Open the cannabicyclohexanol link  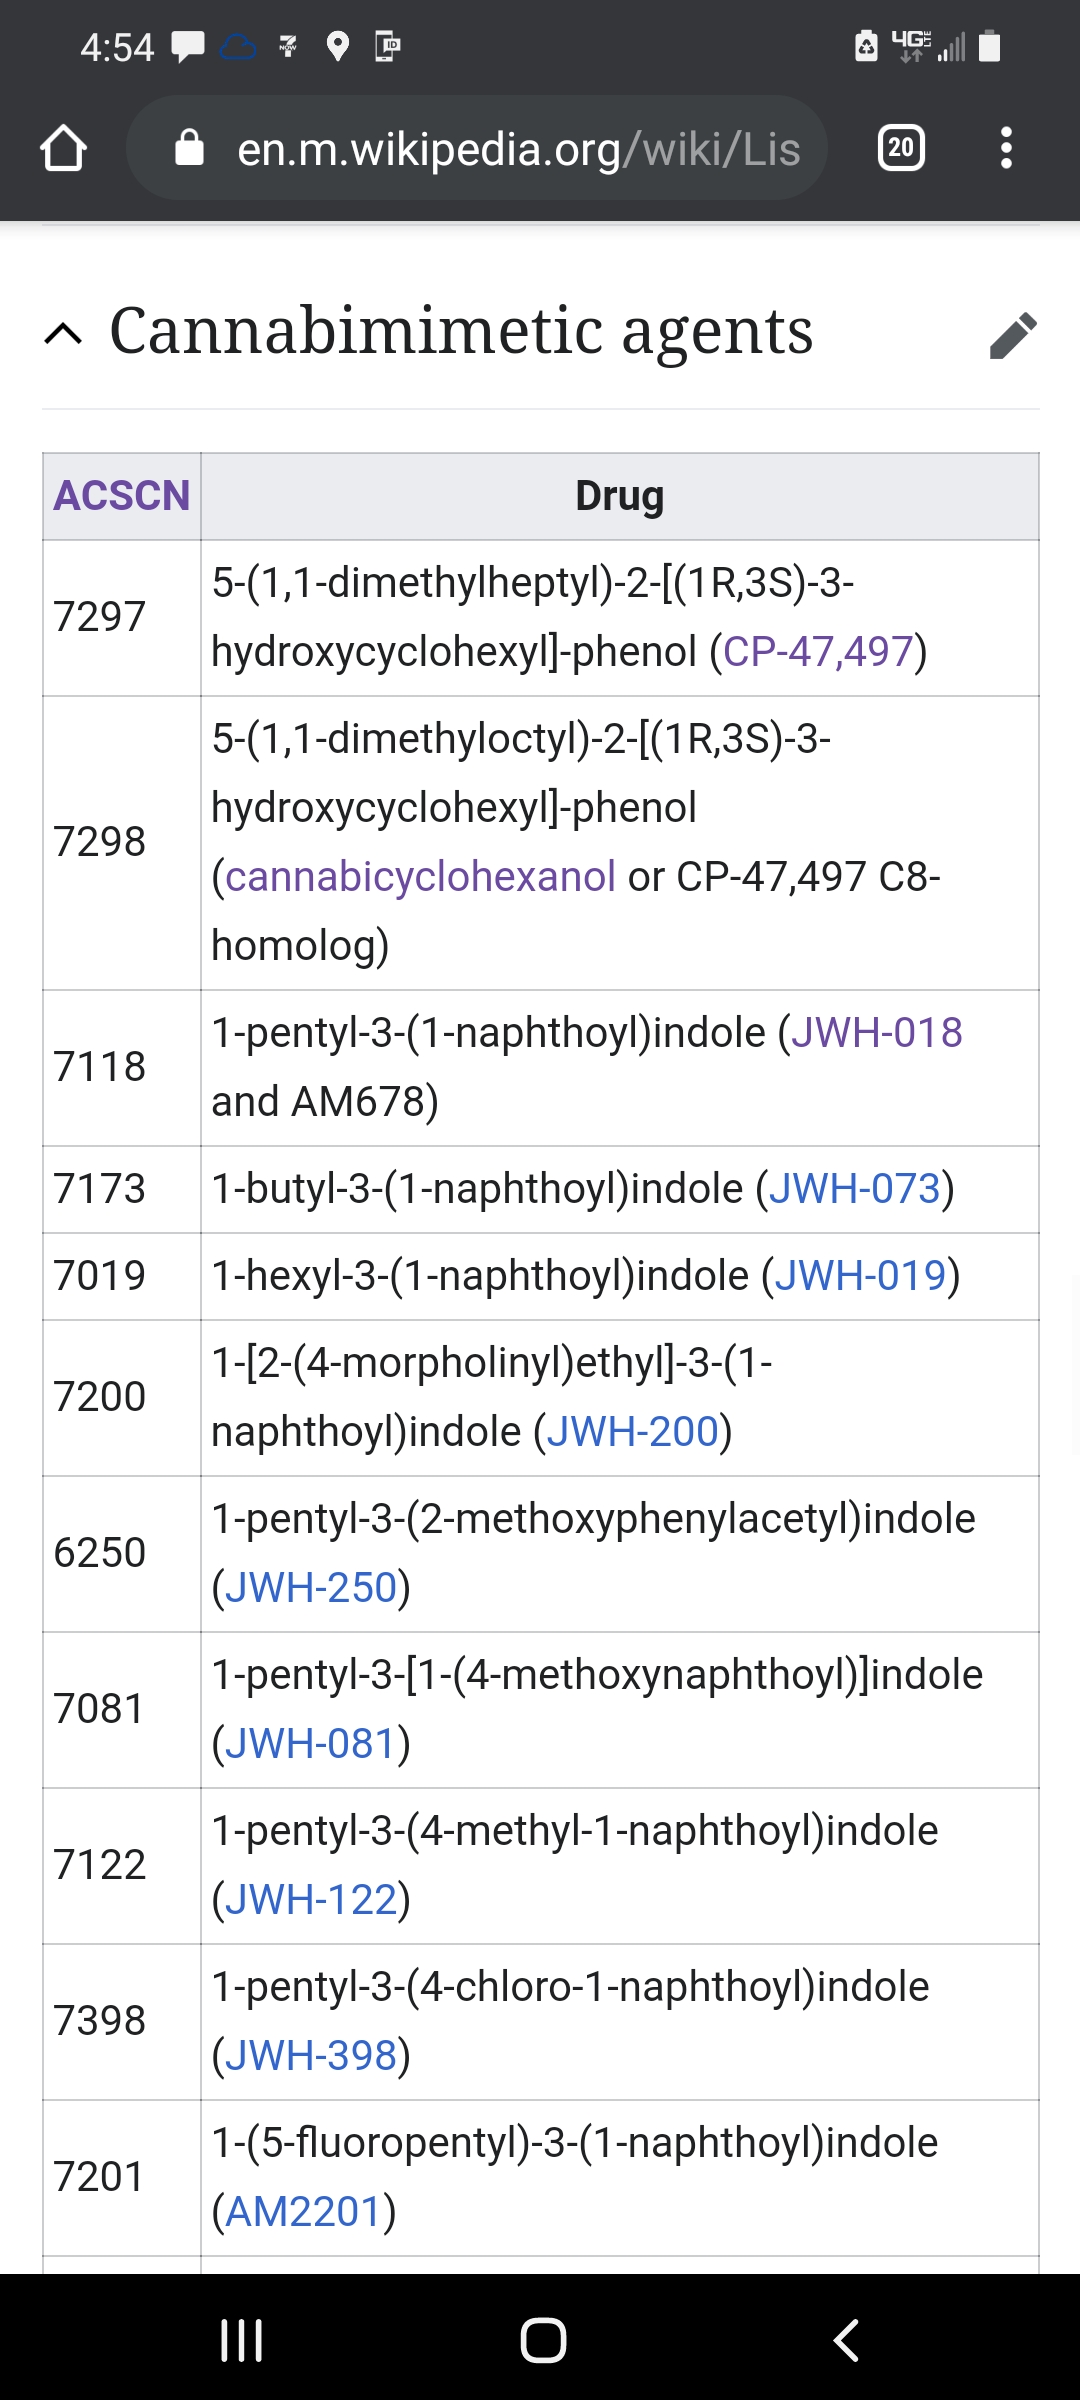click(420, 877)
